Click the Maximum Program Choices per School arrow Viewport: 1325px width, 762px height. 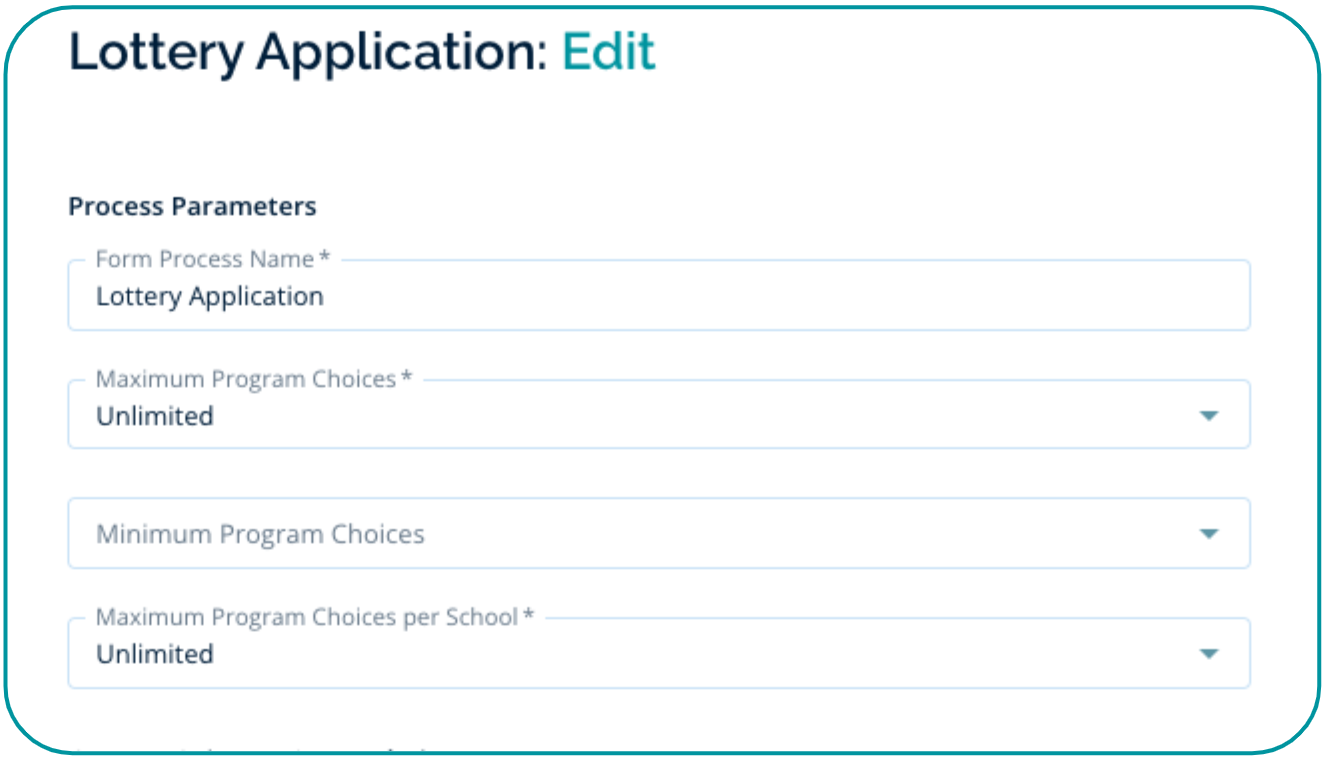click(1208, 653)
